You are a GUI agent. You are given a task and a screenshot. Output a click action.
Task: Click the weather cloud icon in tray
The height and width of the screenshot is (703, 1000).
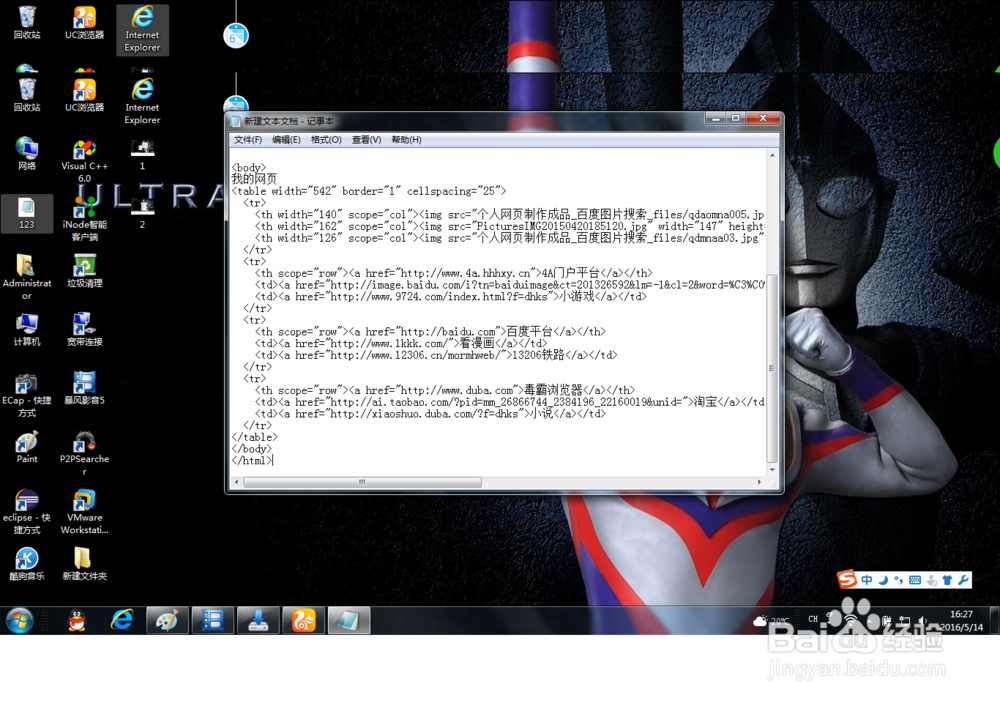pos(760,621)
